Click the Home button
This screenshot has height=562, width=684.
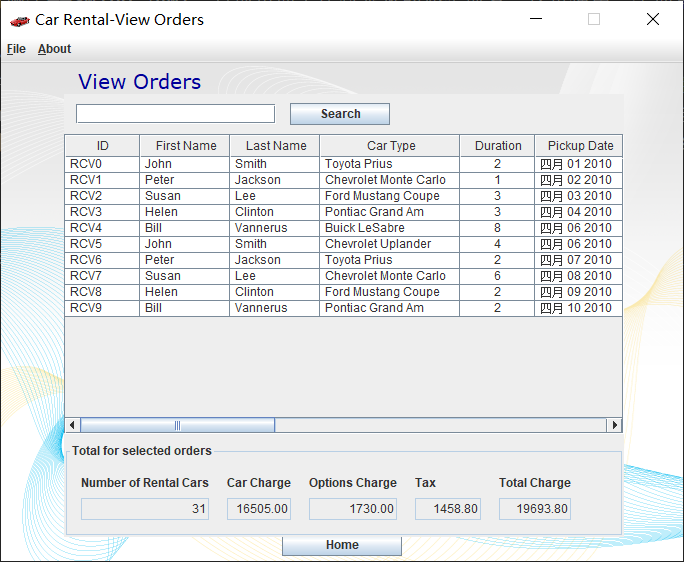(342, 545)
